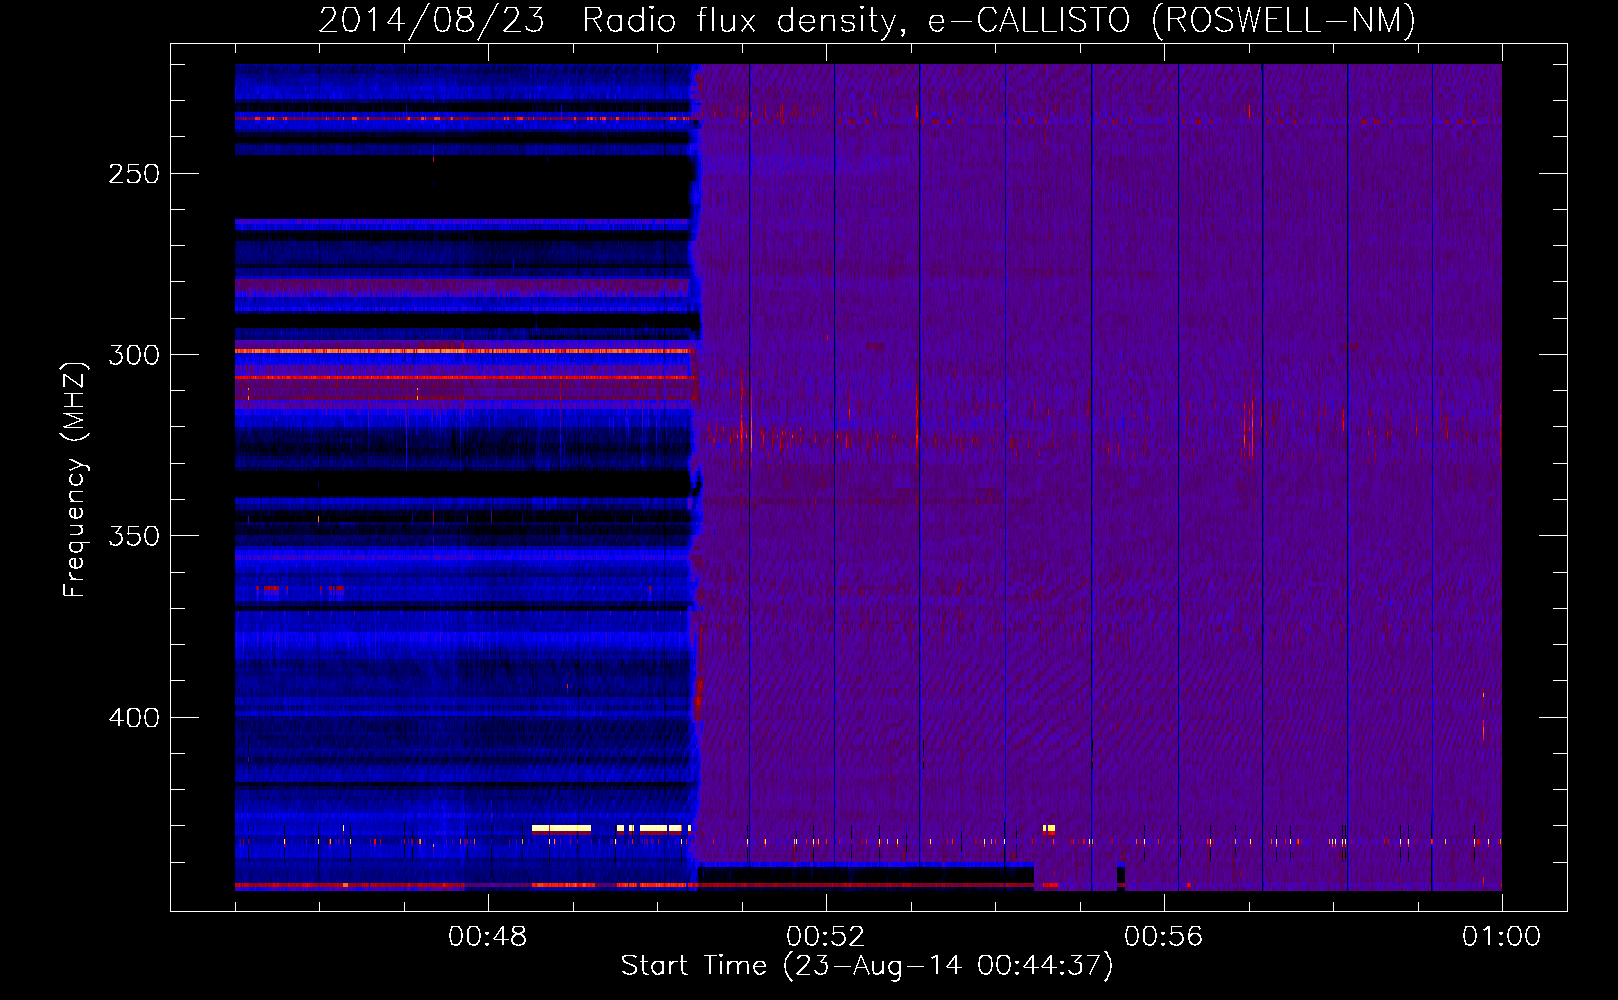The height and width of the screenshot is (1000, 1618).
Task: Click the black band just above 350 MHz
Action: pyautogui.click(x=460, y=485)
